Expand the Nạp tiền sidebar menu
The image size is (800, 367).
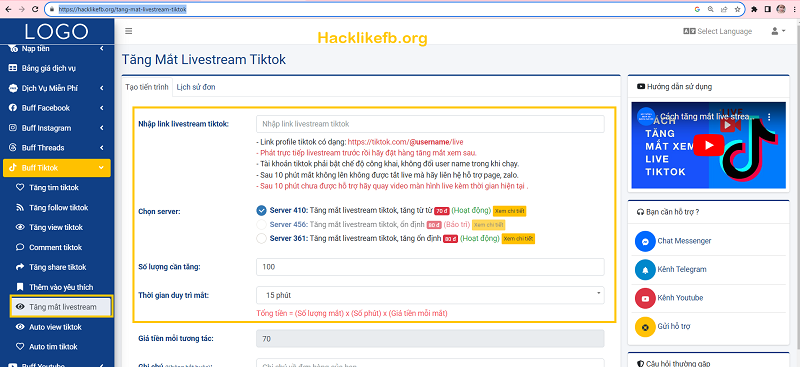(x=57, y=48)
